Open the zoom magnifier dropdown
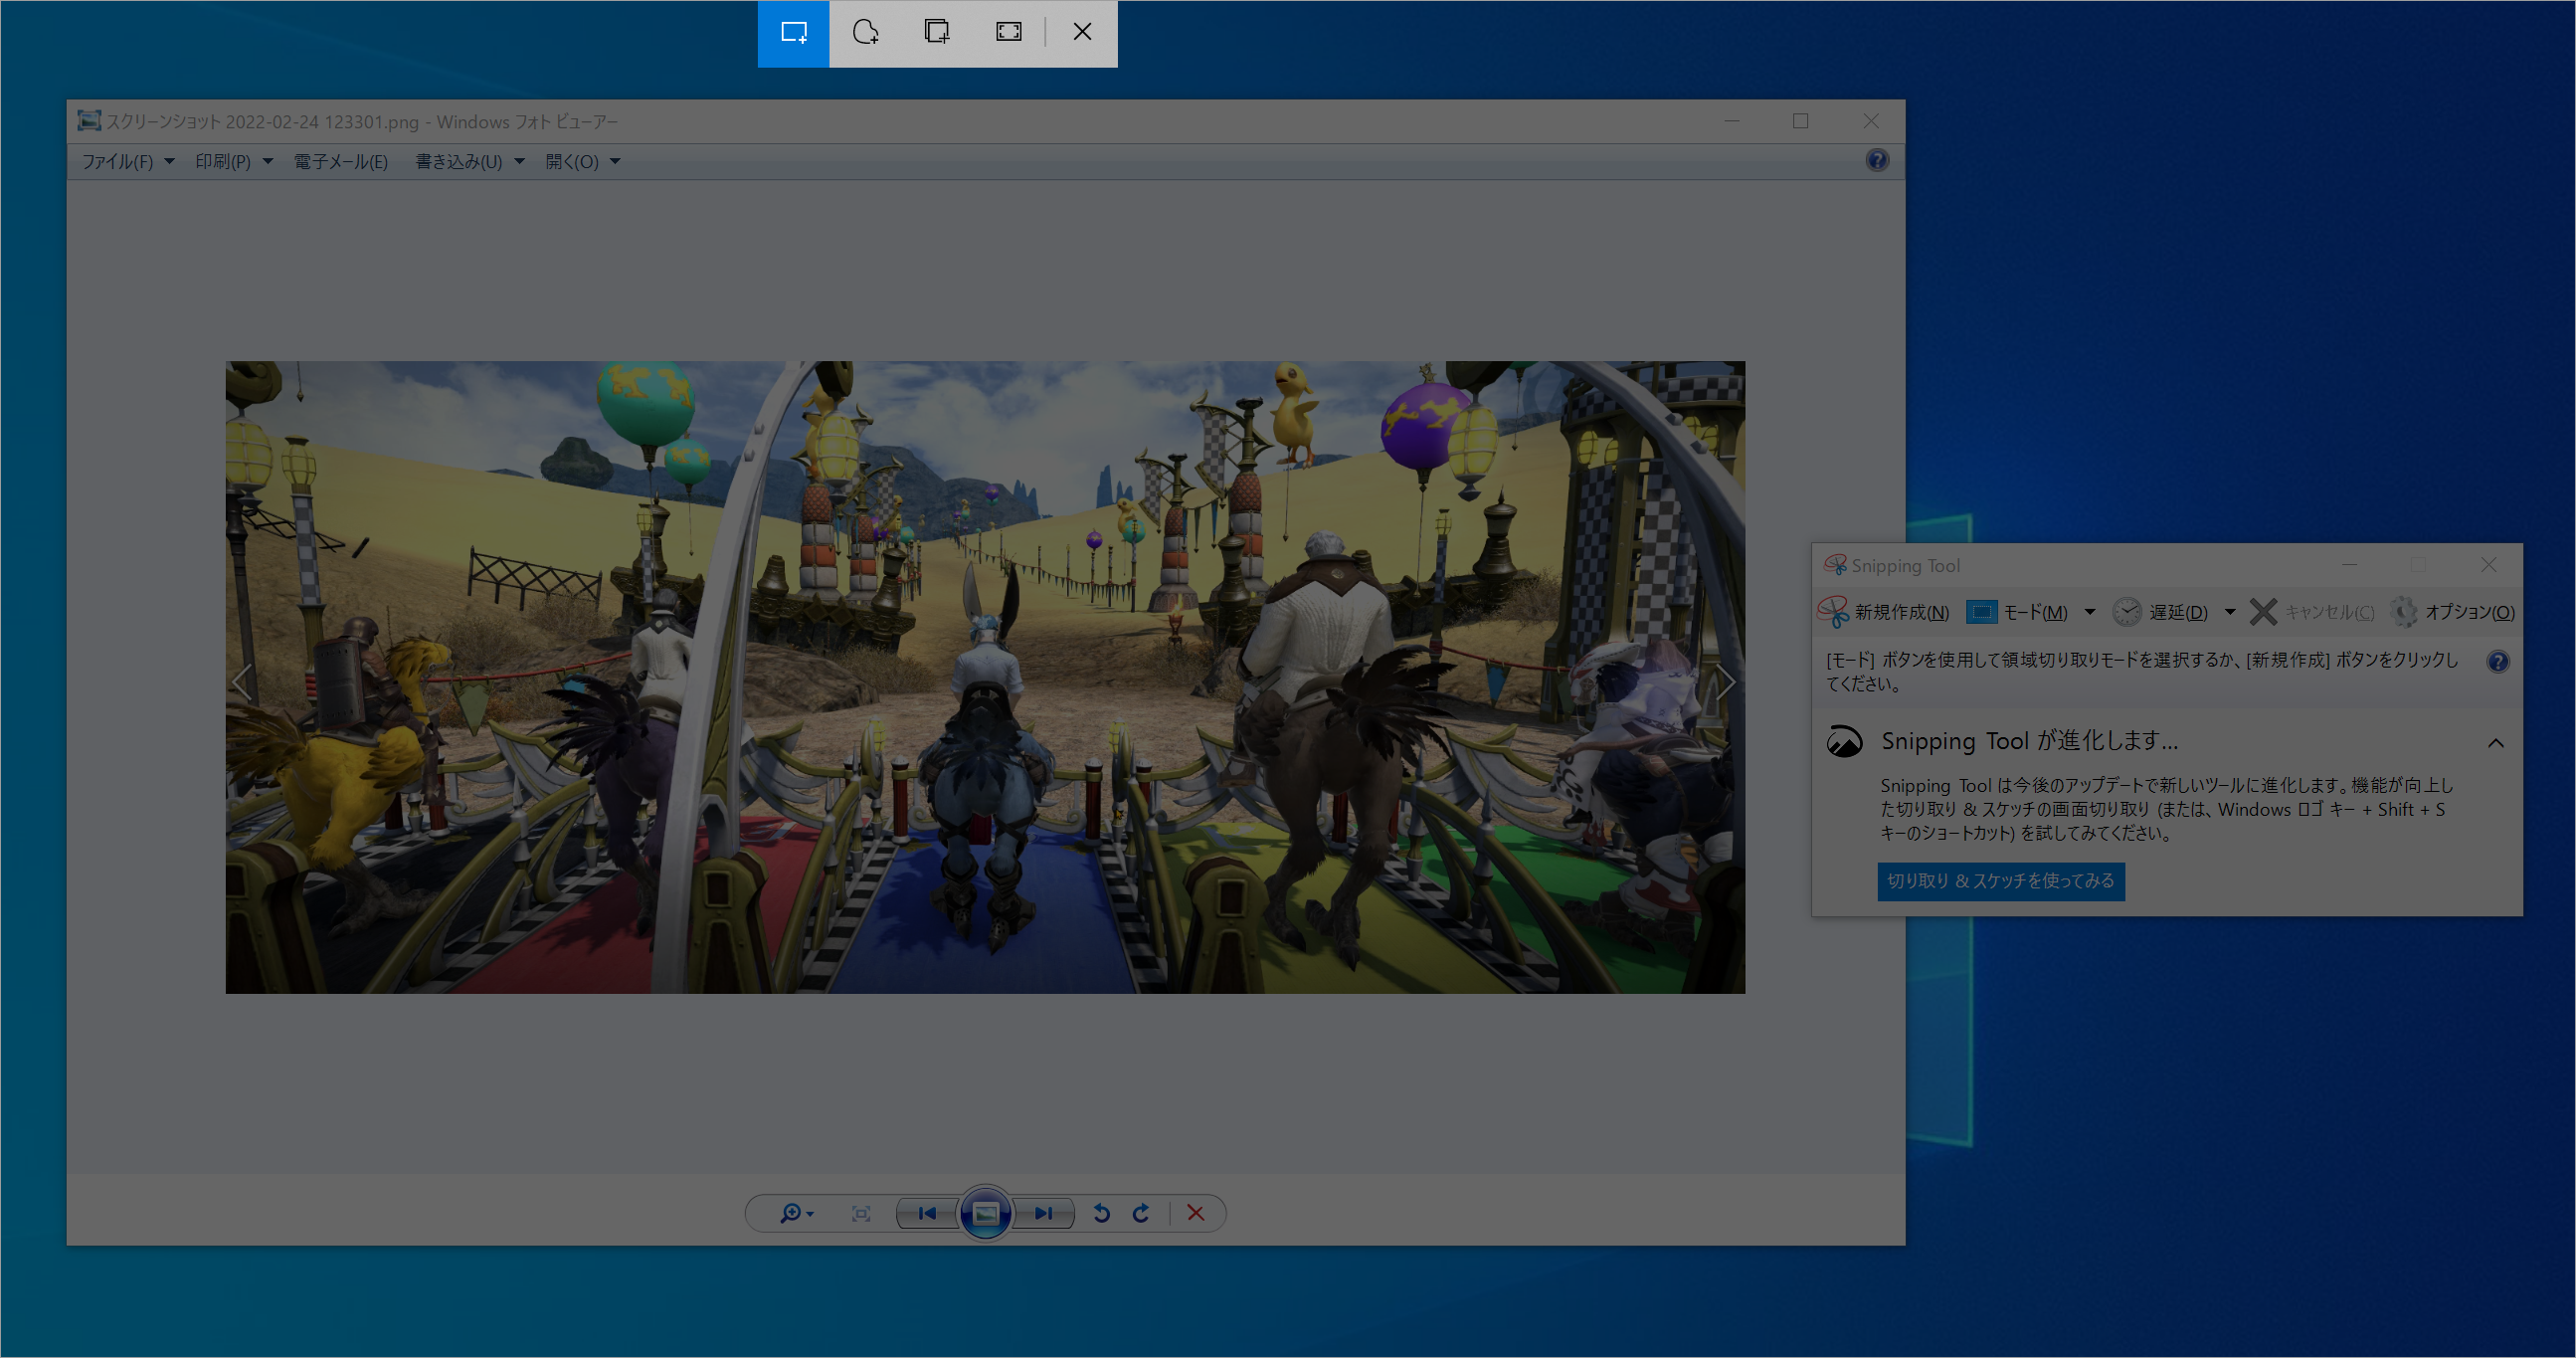Image resolution: width=2576 pixels, height=1358 pixels. point(796,1213)
